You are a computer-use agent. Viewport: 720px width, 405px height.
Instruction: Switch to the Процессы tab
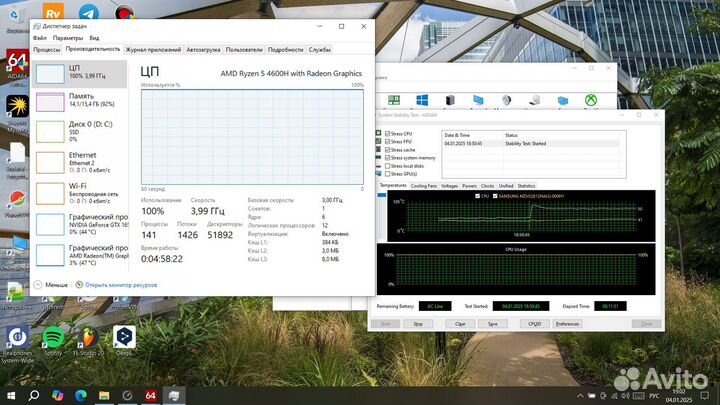pos(47,48)
